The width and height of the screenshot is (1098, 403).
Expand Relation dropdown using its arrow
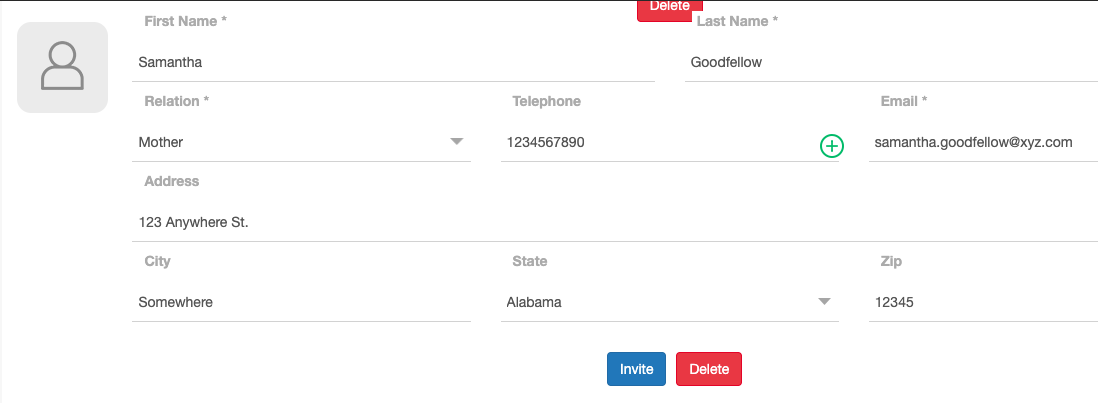457,142
